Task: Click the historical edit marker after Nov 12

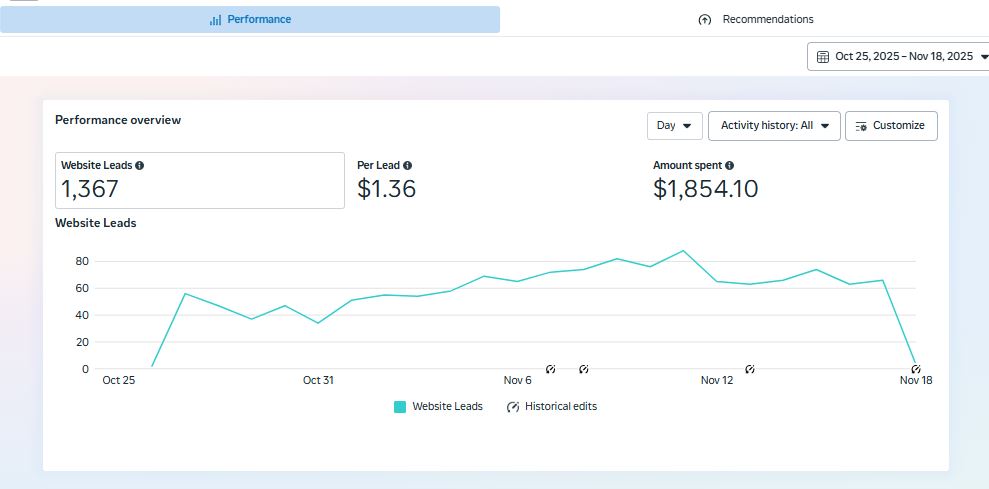Action: 750,369
